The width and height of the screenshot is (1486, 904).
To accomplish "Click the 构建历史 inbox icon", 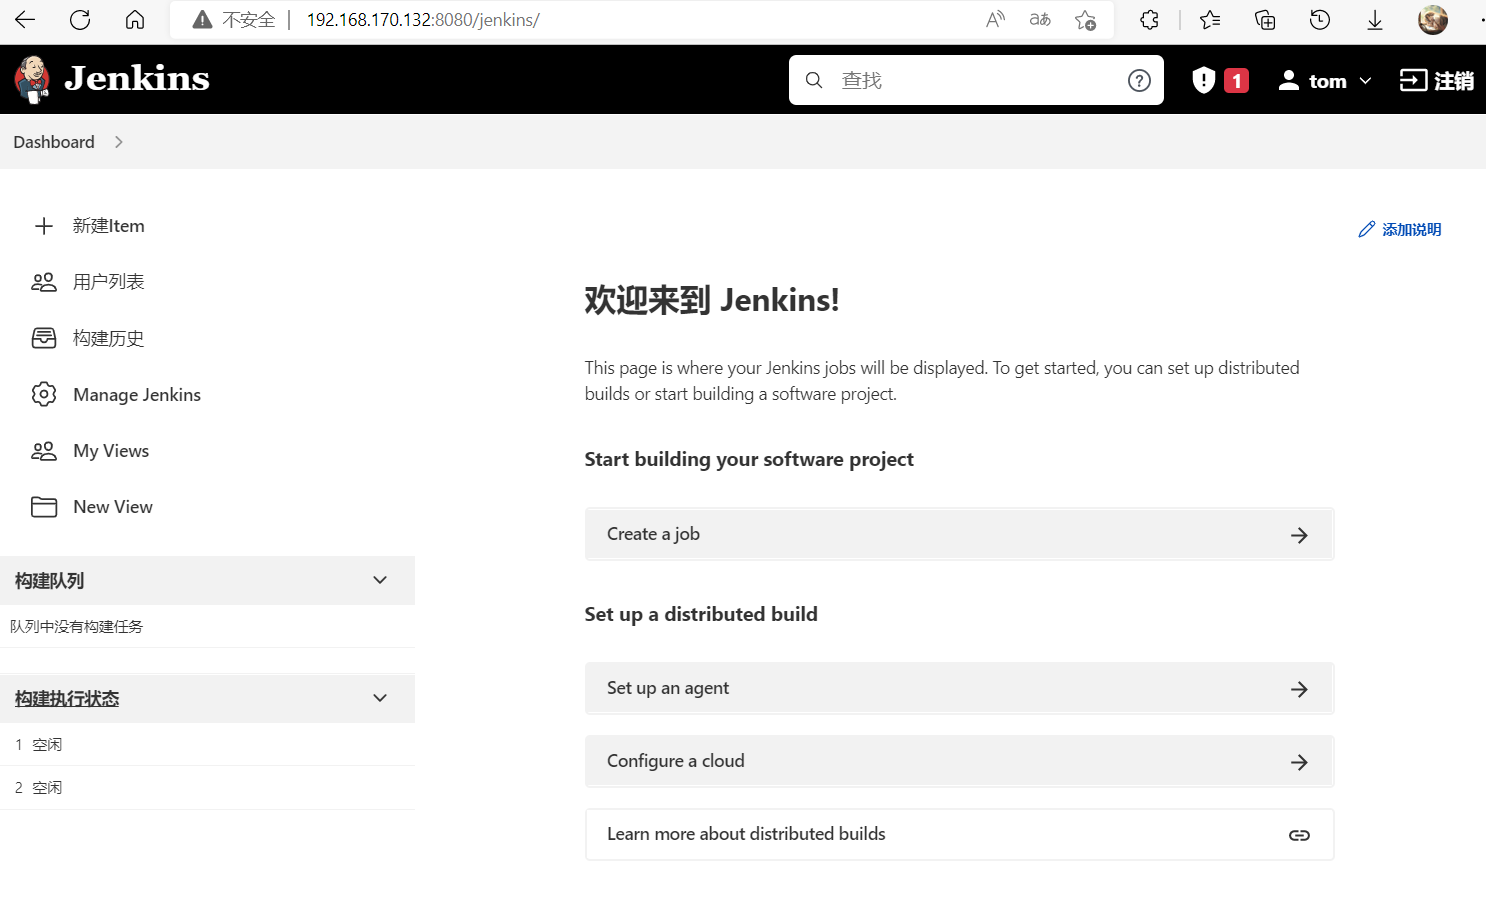I will [x=44, y=338].
